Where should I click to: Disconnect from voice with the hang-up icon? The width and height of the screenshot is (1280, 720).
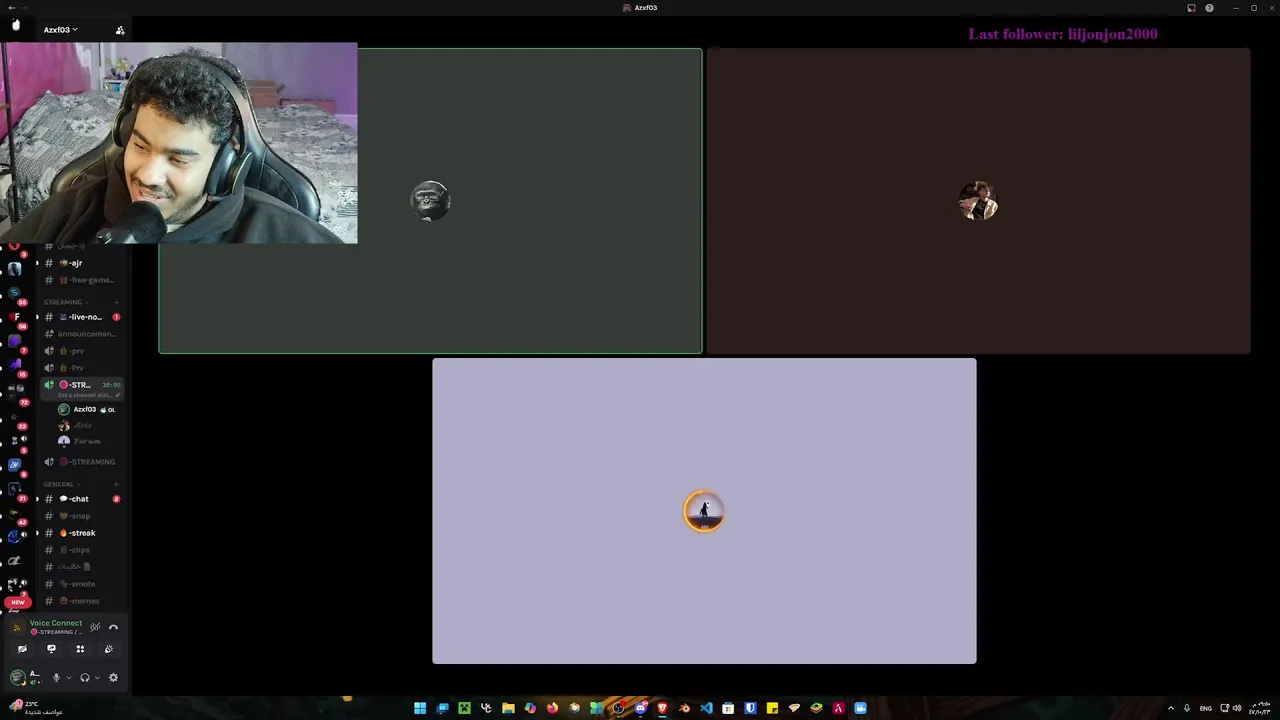tap(113, 627)
